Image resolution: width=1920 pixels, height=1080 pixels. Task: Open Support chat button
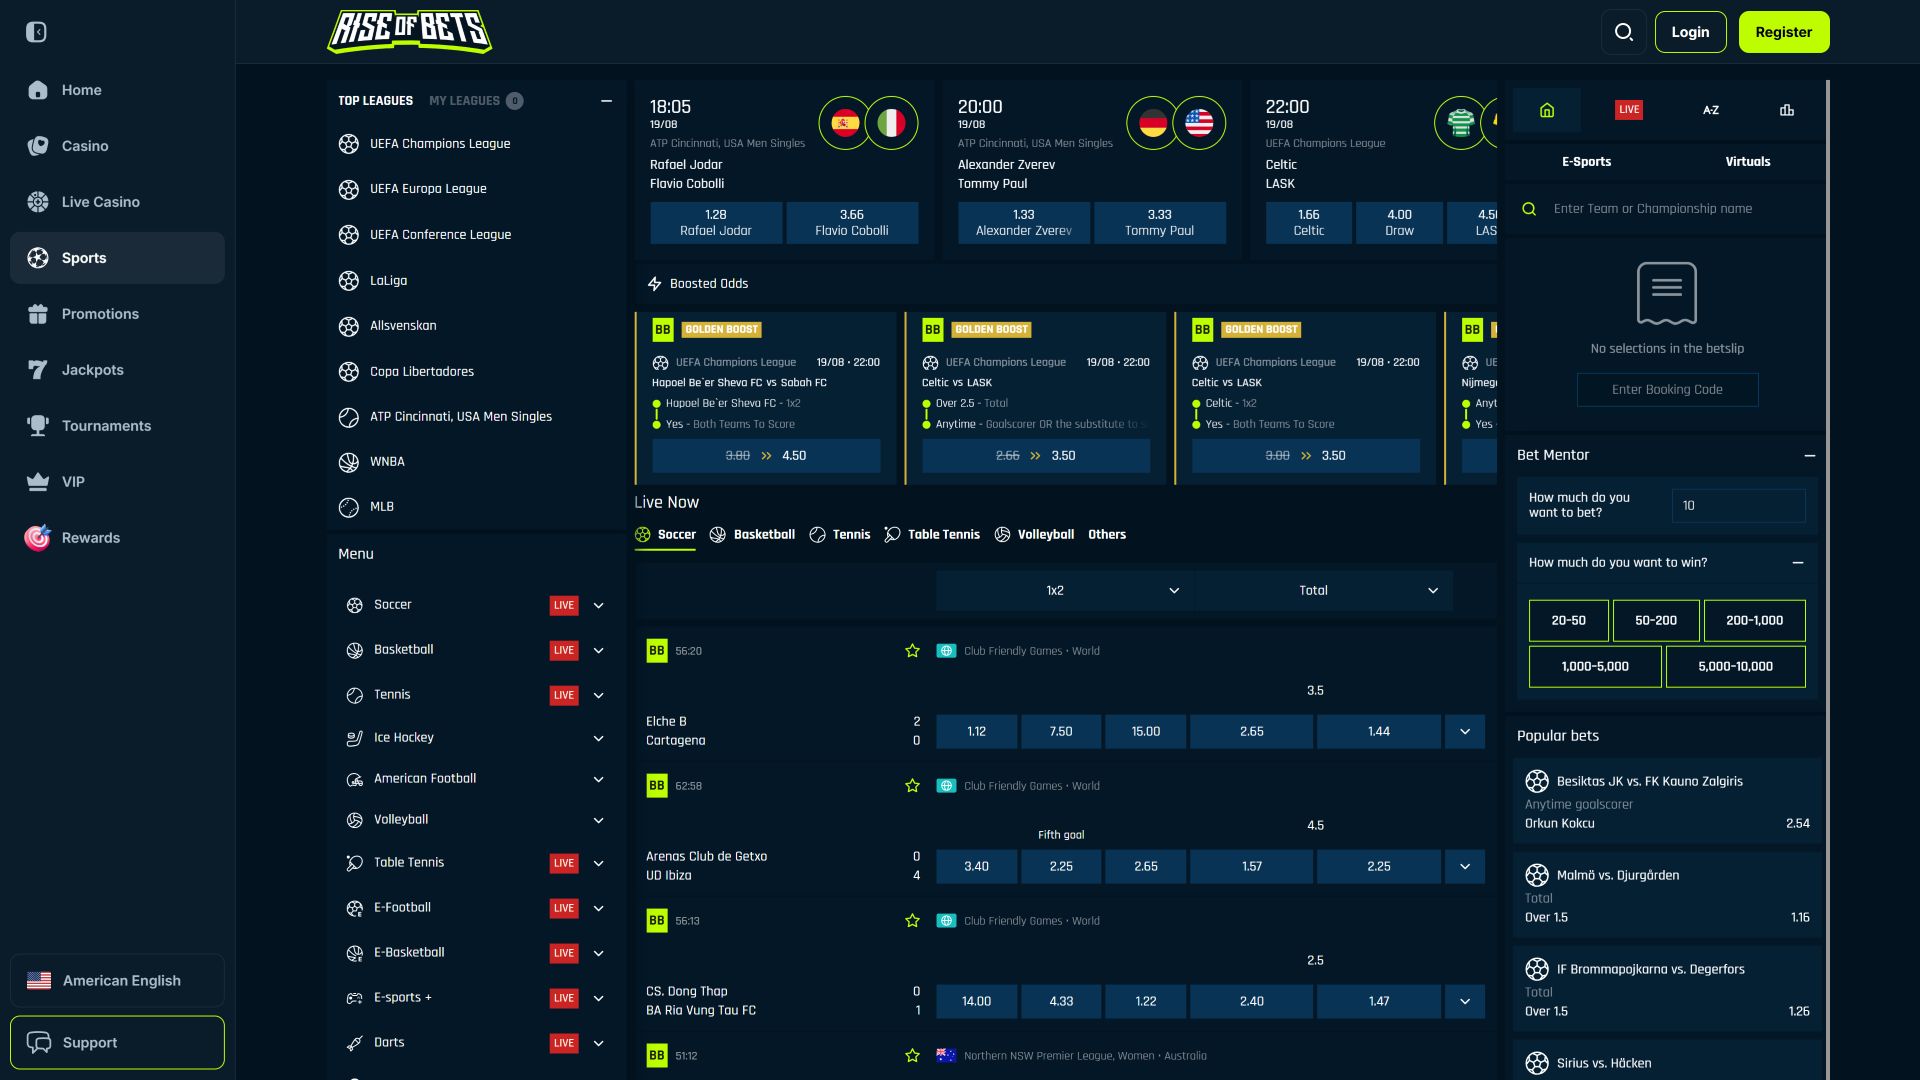[x=117, y=1043]
